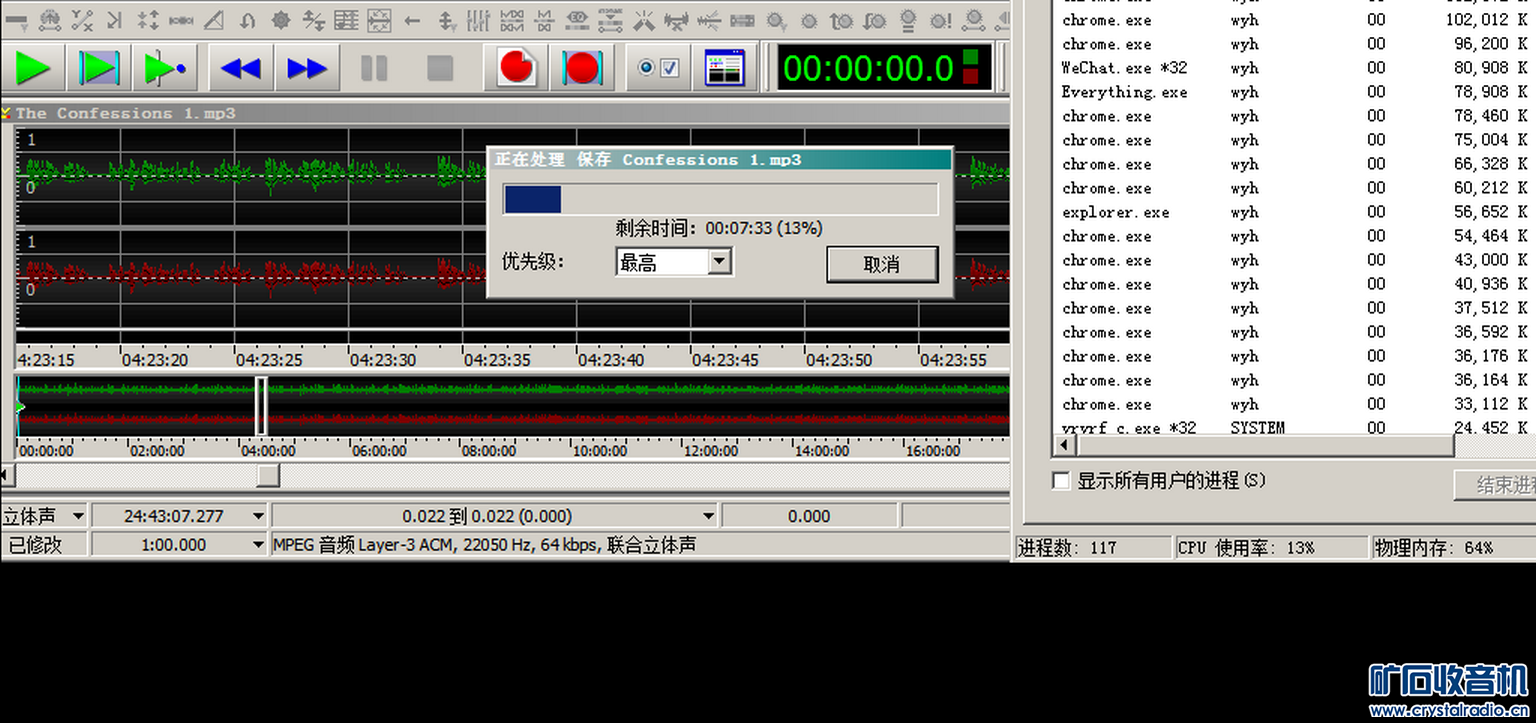Screen dimensions: 1536x723
Task: Stop playback with the grey square button
Action: pyautogui.click(x=440, y=68)
